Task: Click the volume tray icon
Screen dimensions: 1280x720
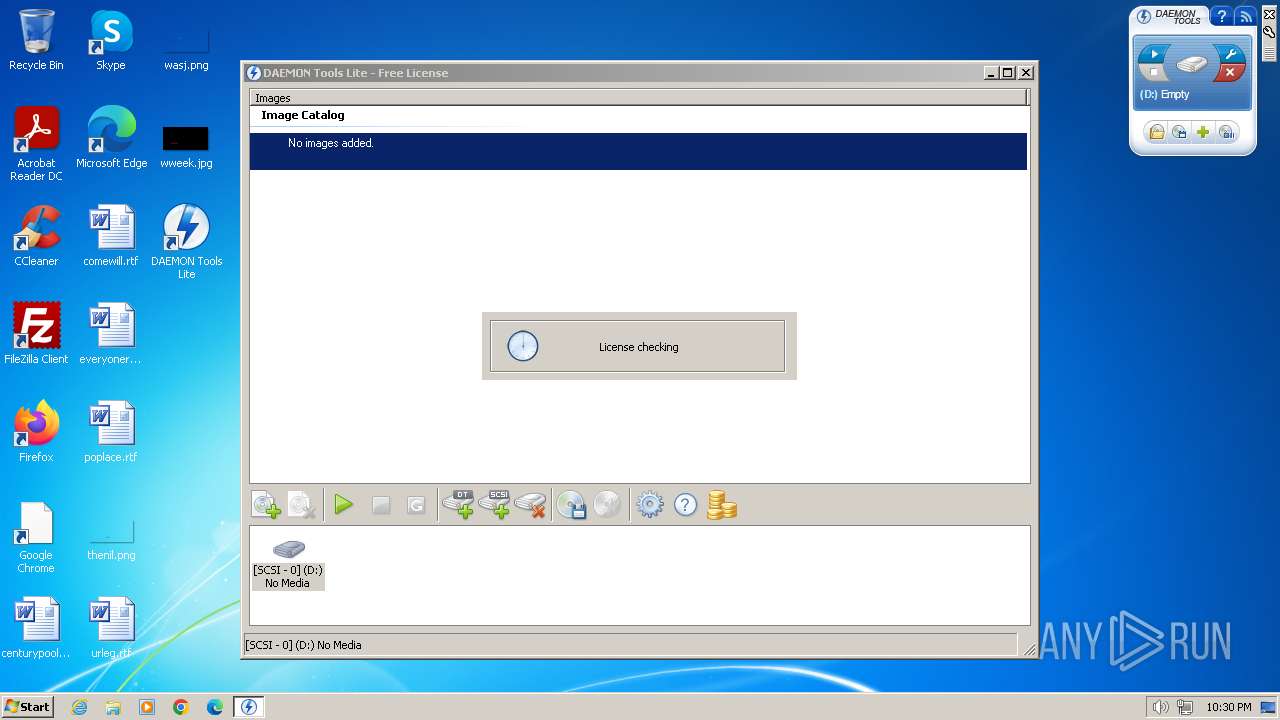Action: (x=1161, y=707)
